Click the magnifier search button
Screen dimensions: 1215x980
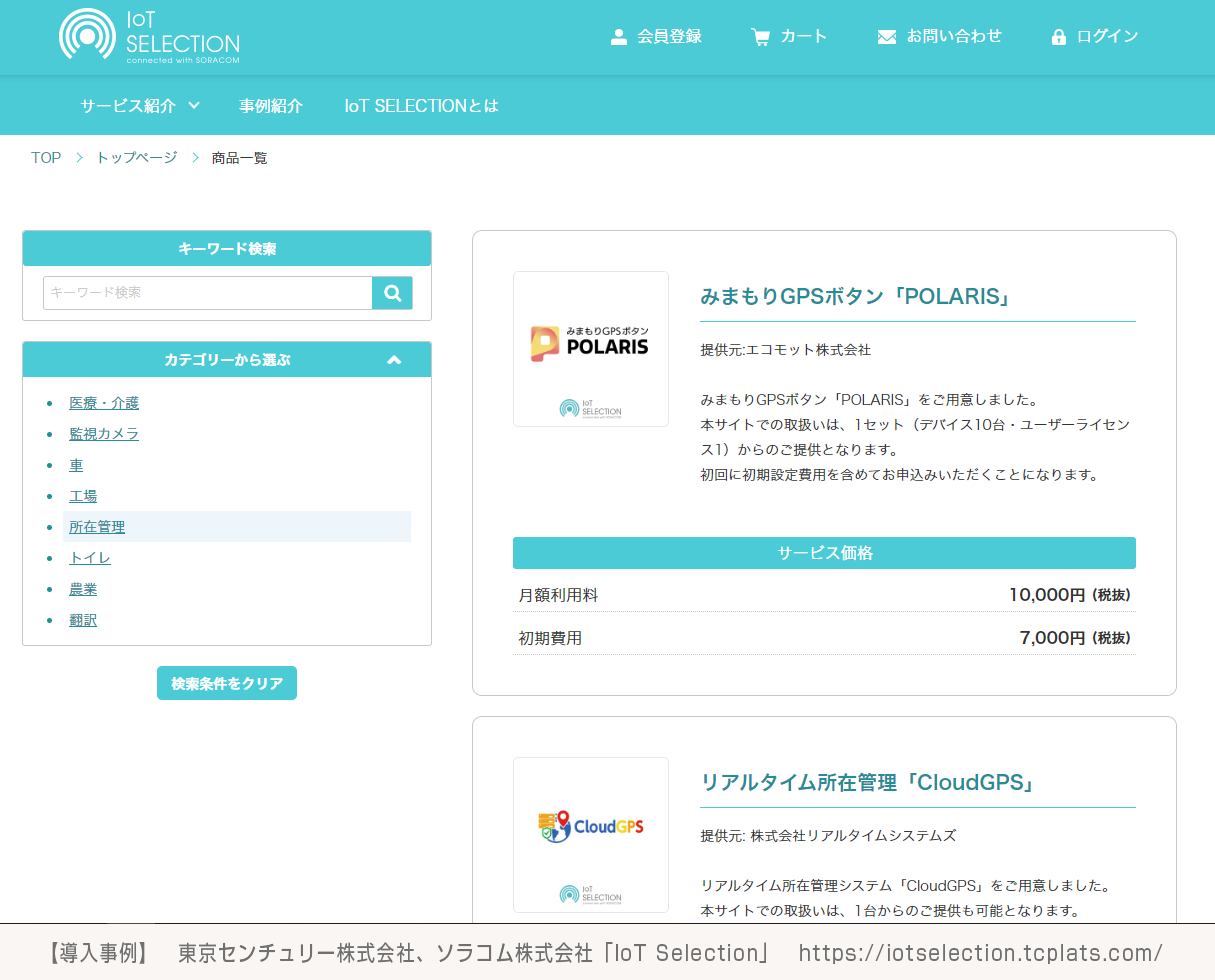(x=392, y=293)
